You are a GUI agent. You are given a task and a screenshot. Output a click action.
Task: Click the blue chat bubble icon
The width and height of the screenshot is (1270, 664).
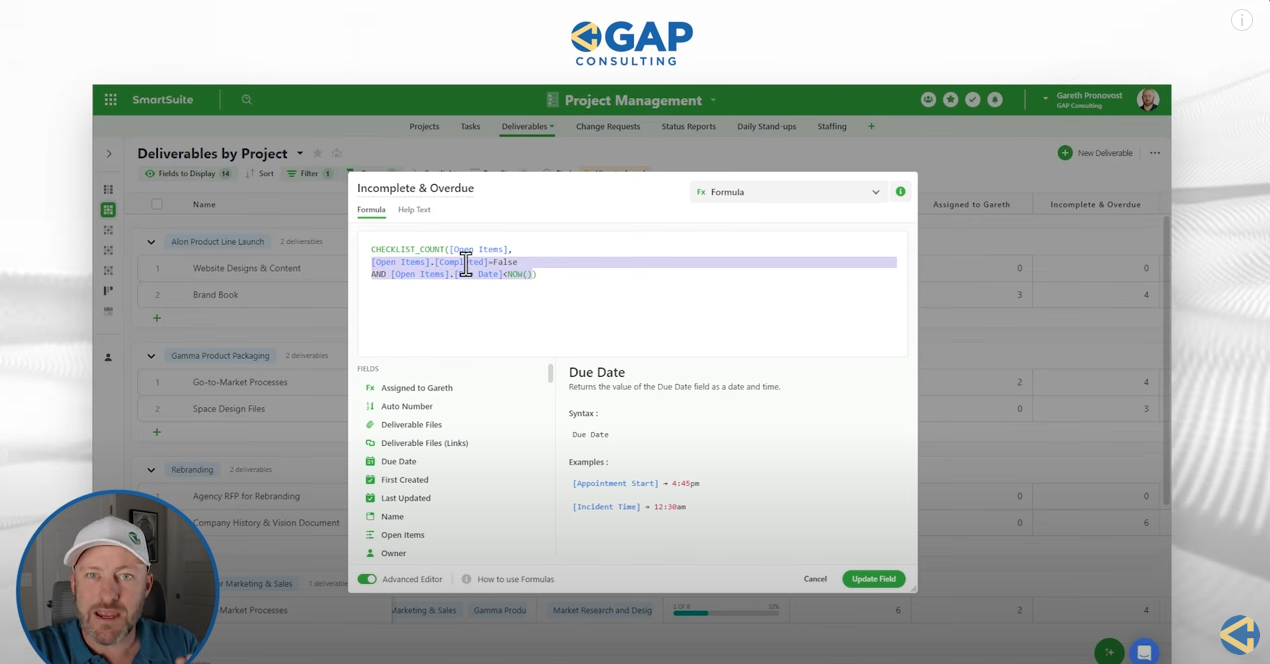(x=1145, y=652)
